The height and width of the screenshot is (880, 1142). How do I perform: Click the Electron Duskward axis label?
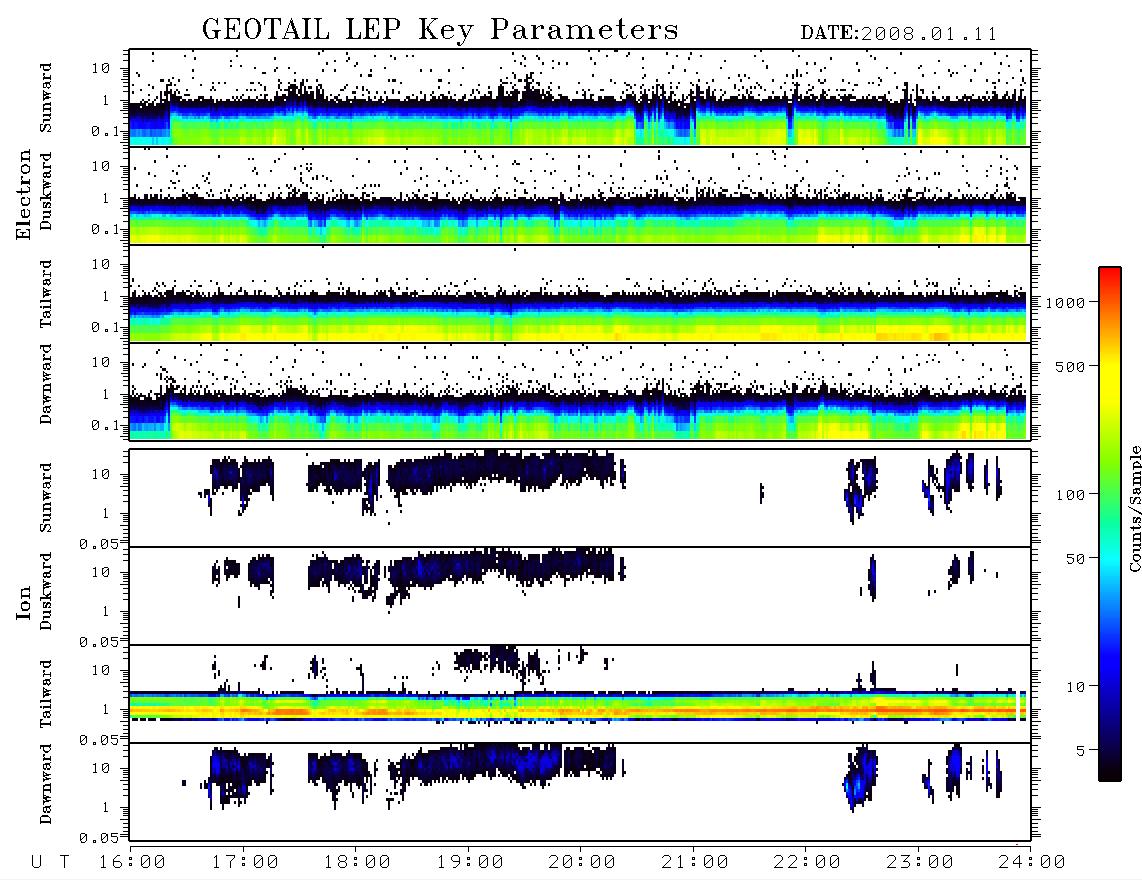tap(46, 191)
